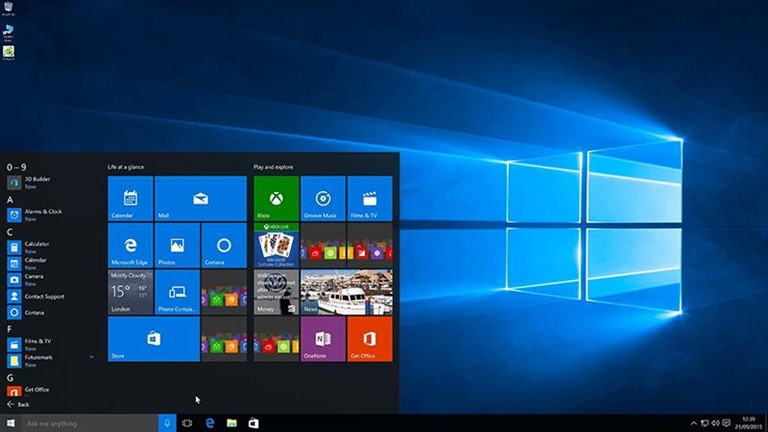This screenshot has height=432, width=768.
Task: Open the Films & TV tile
Action: pos(370,198)
